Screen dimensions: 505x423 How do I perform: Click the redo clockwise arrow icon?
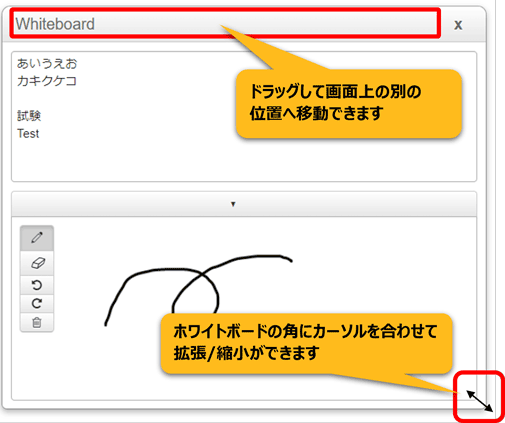pyautogui.click(x=37, y=304)
